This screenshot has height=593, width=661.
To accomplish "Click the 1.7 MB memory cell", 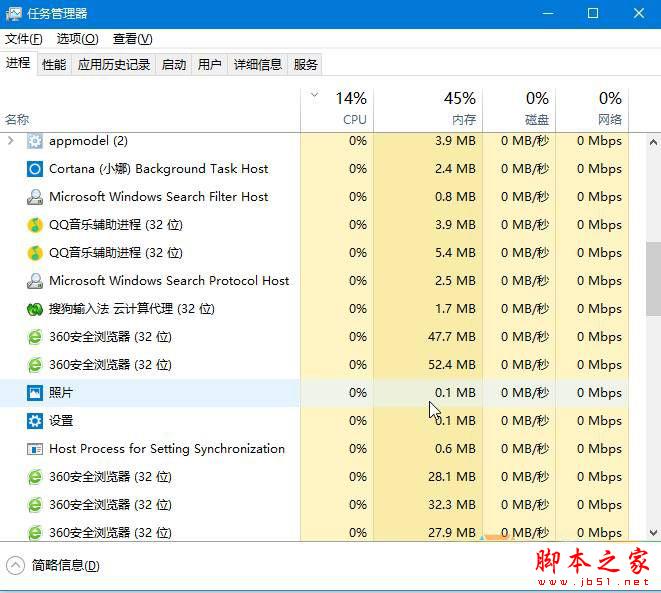I will click(428, 309).
